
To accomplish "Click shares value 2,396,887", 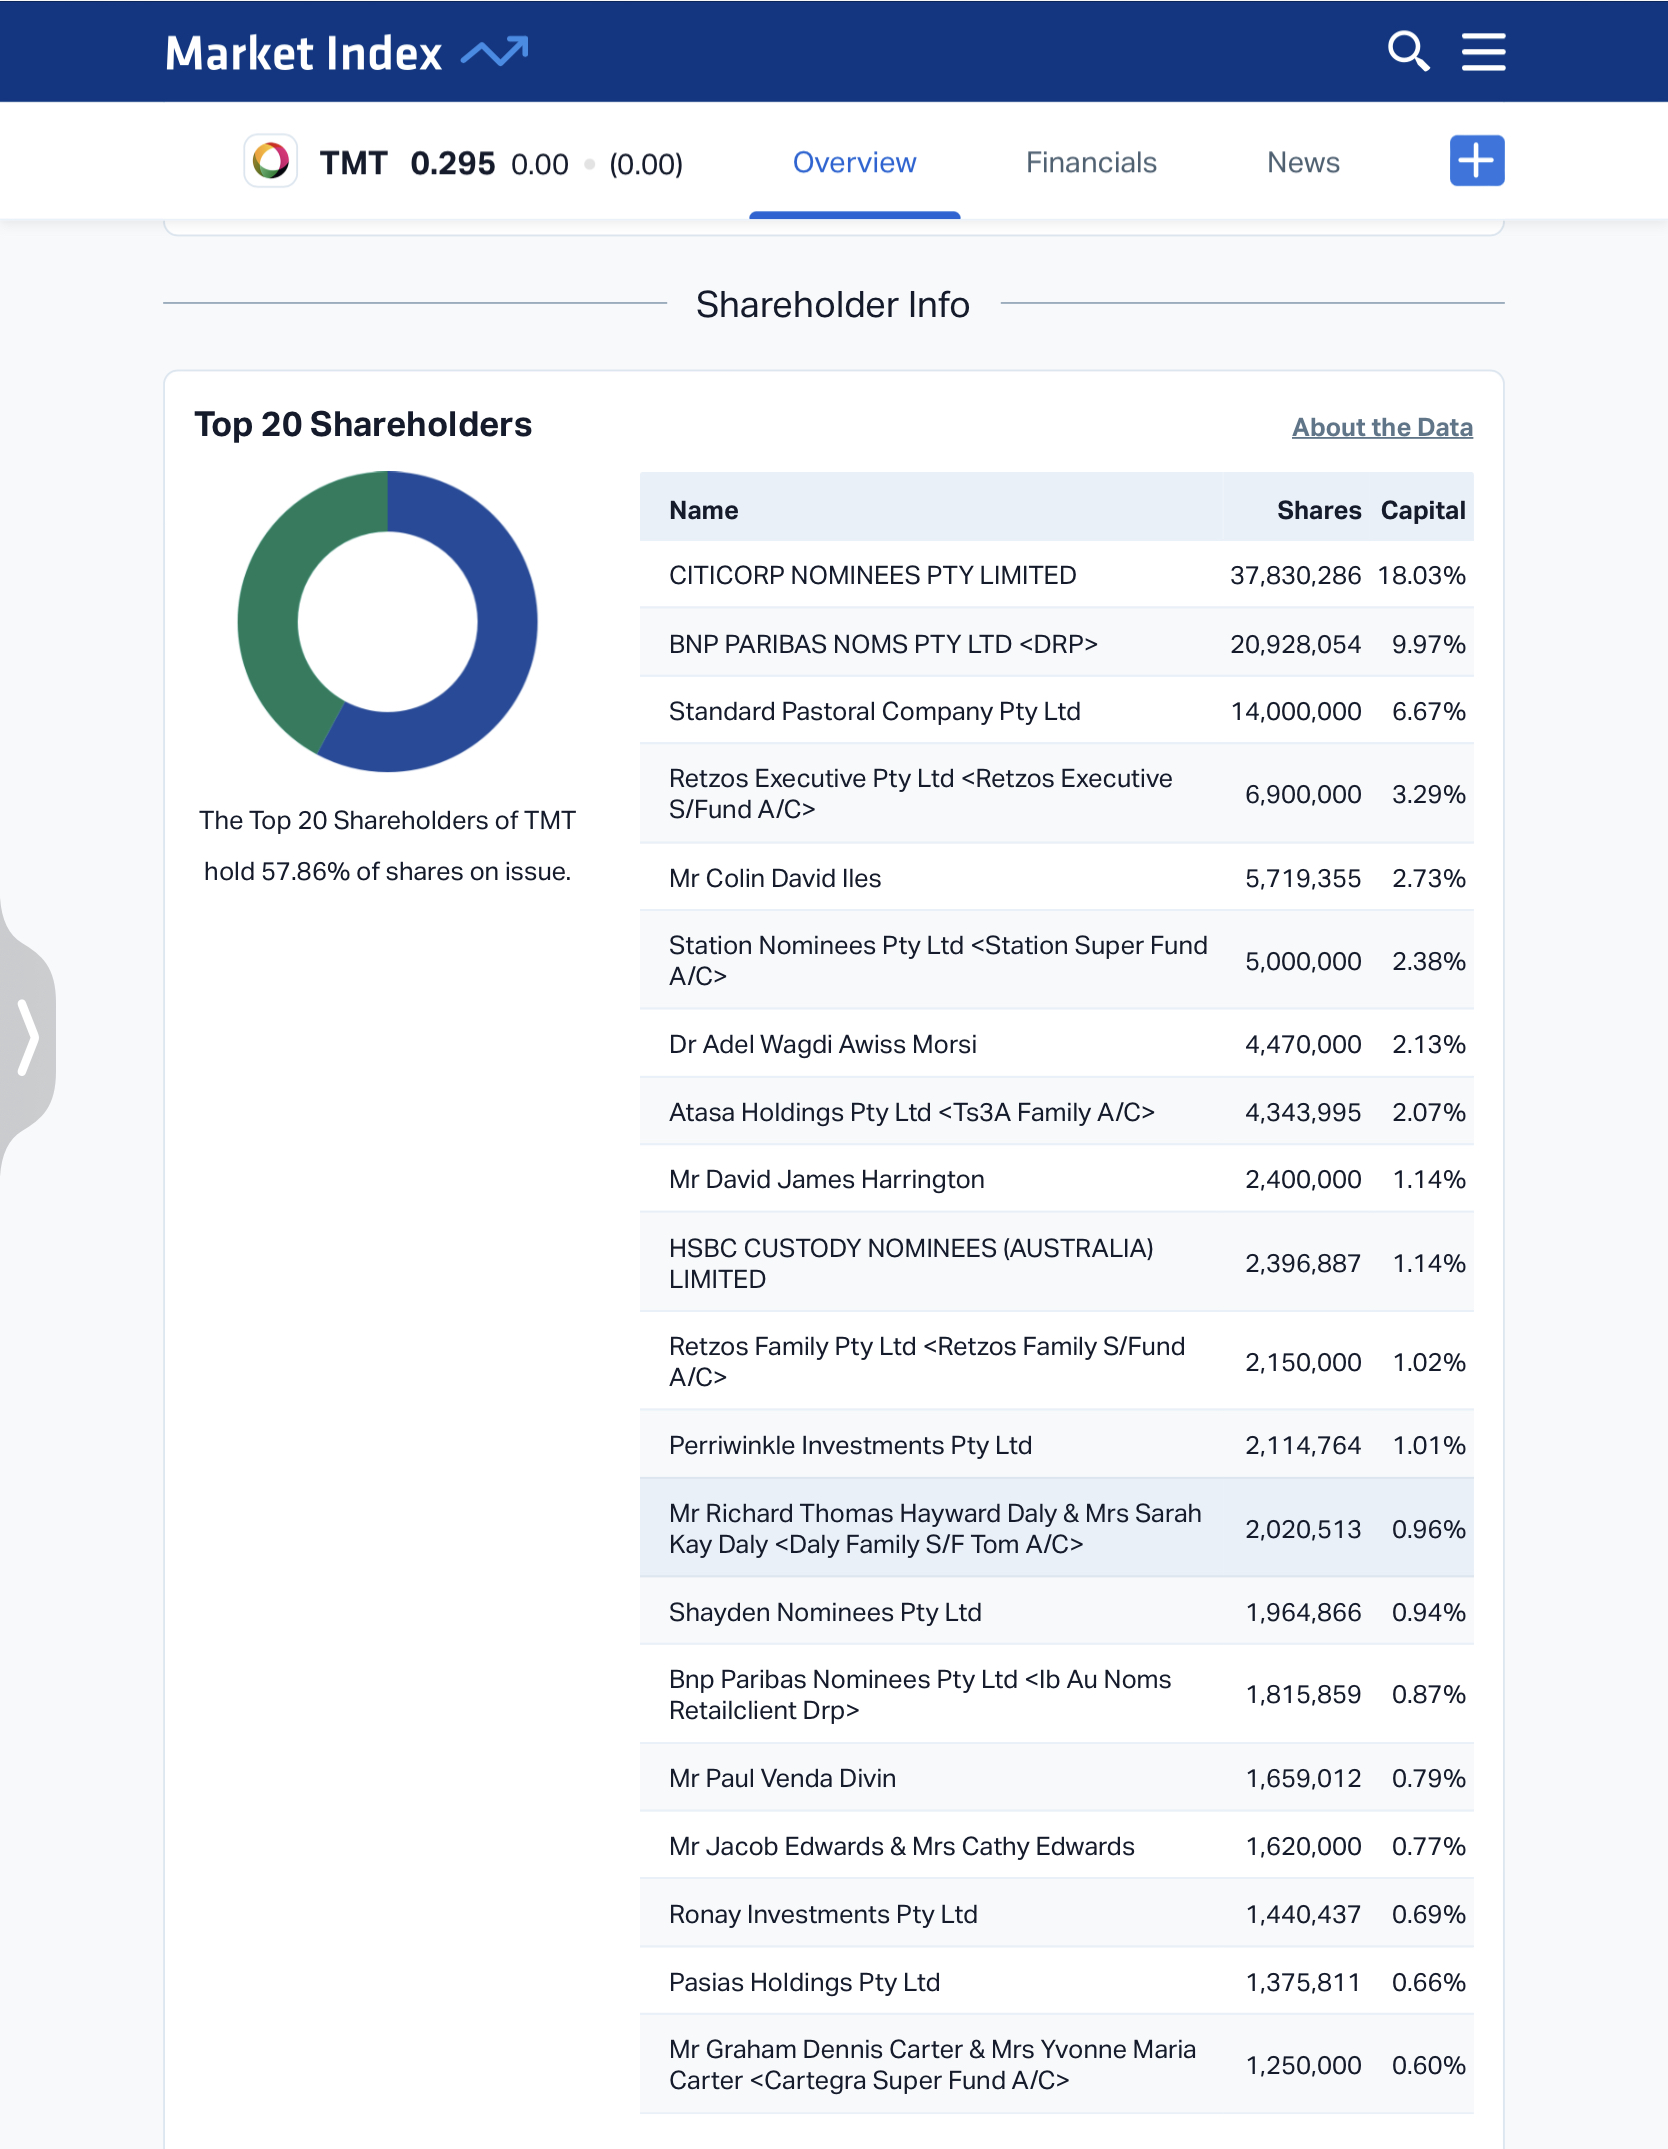I will (1303, 1264).
